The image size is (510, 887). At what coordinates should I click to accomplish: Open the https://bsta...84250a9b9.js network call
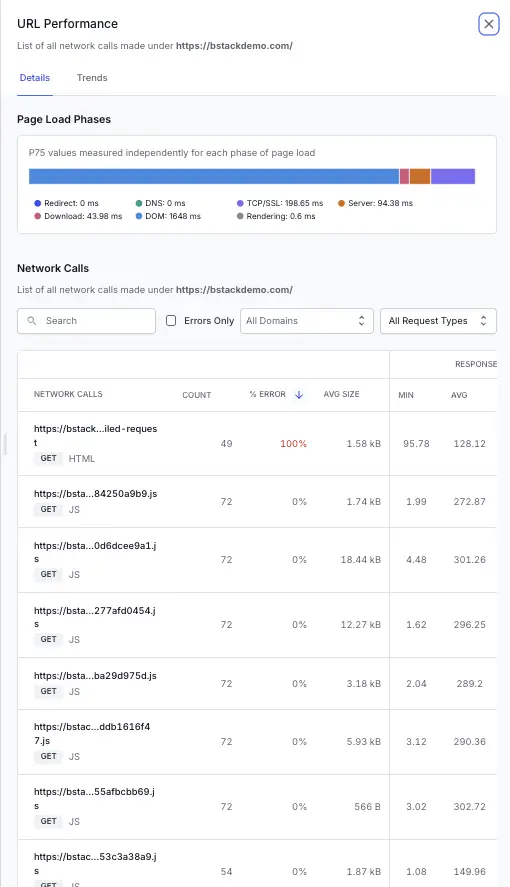click(96, 493)
